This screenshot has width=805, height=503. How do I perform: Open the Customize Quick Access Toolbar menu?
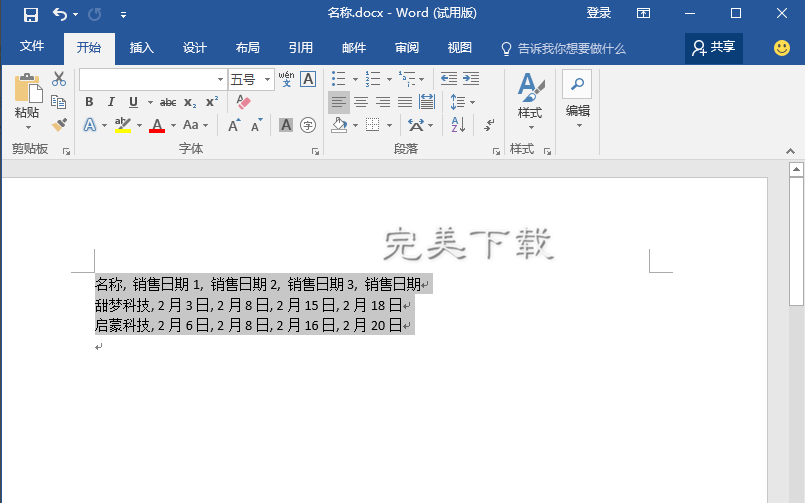point(123,15)
